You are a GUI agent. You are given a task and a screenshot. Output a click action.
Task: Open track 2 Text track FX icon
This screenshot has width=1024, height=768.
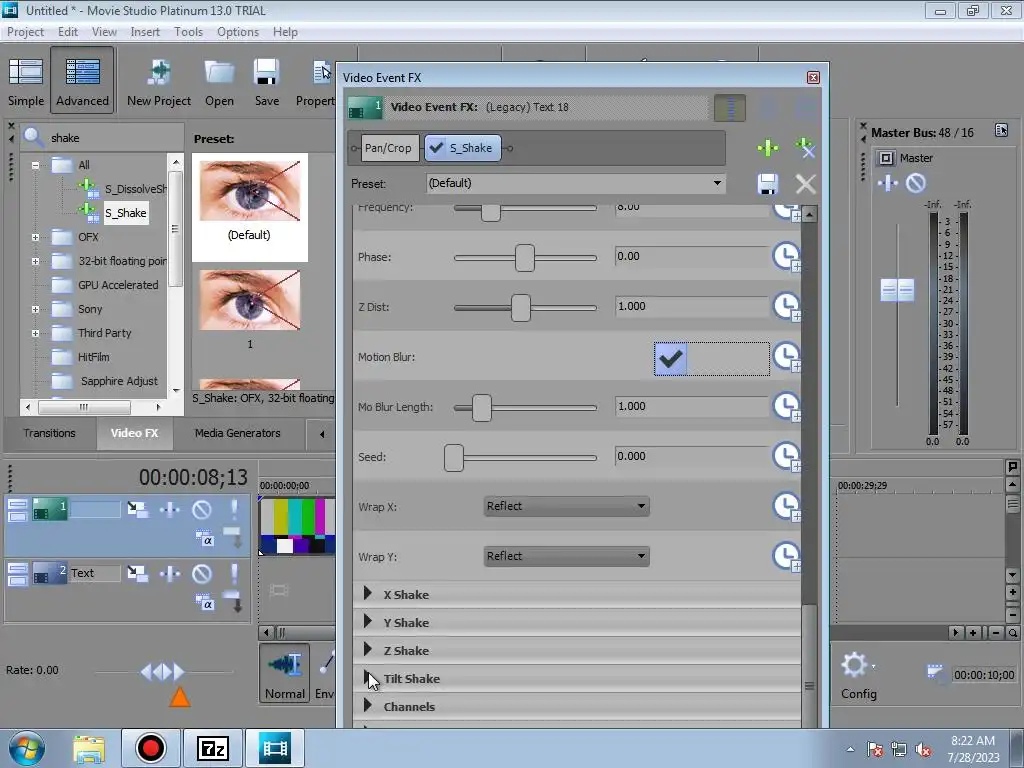[170, 573]
